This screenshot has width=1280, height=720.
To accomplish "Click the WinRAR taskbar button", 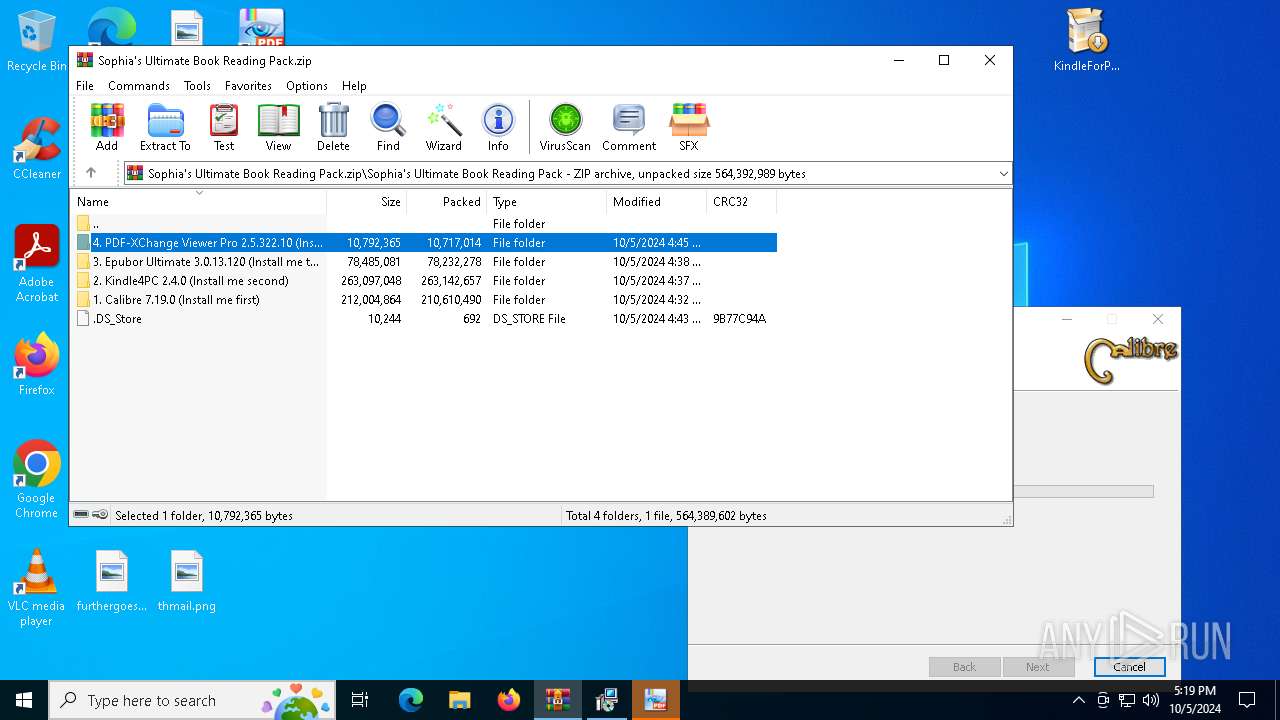I will pos(558,700).
